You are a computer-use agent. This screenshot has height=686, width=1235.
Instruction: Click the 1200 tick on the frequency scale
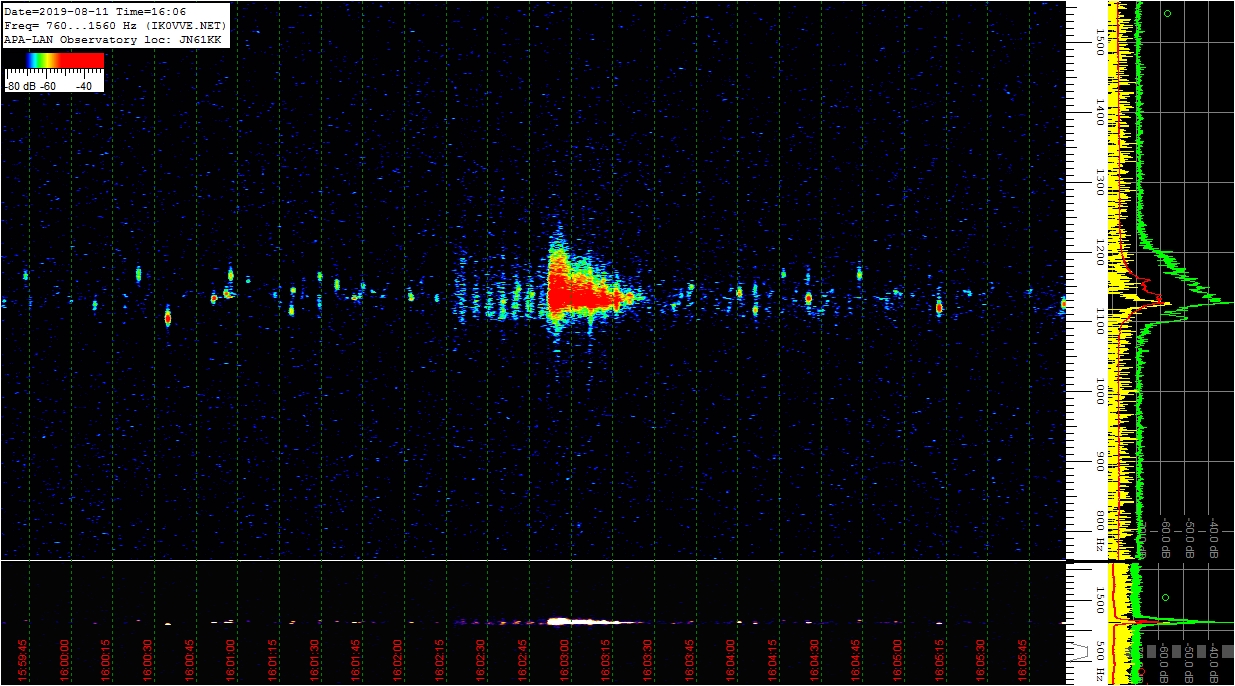click(1099, 252)
